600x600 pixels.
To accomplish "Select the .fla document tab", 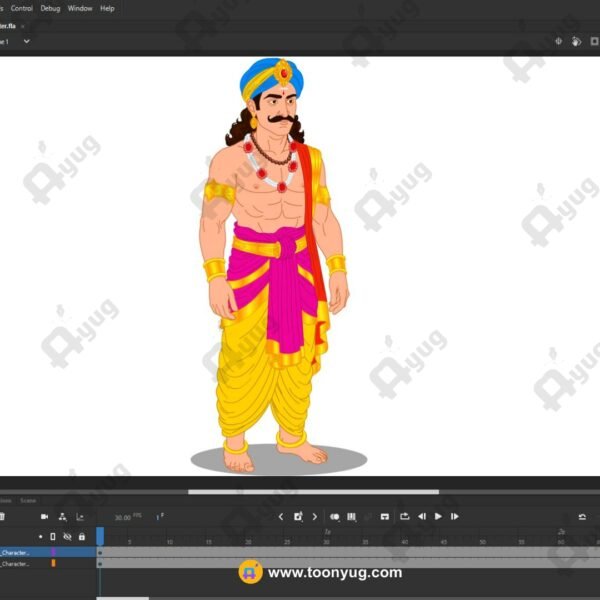I will (8, 26).
